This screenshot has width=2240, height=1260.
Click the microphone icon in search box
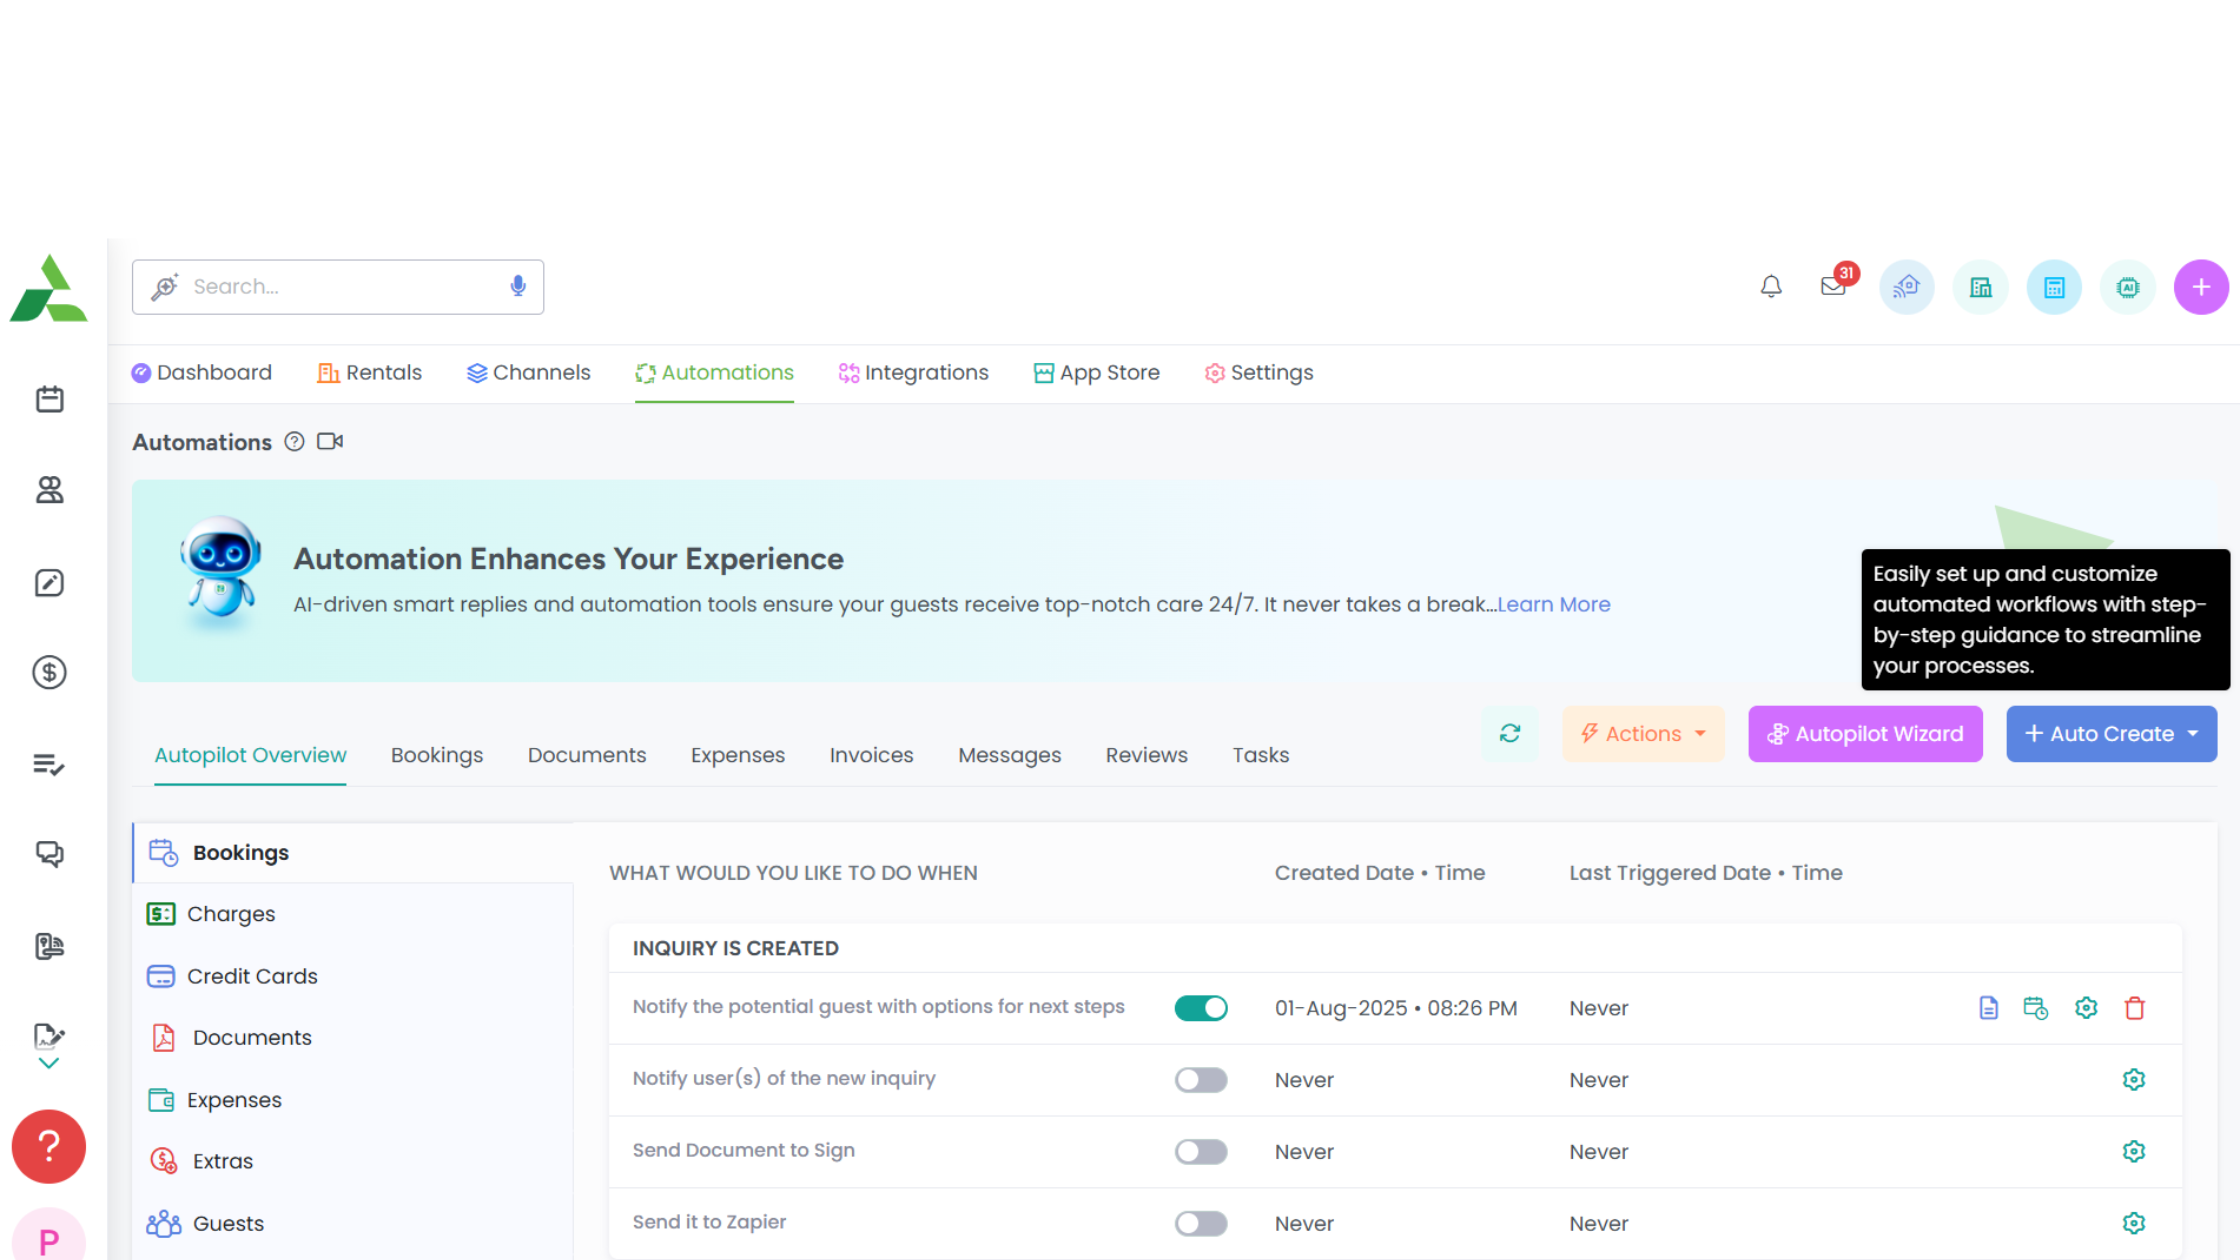click(518, 286)
